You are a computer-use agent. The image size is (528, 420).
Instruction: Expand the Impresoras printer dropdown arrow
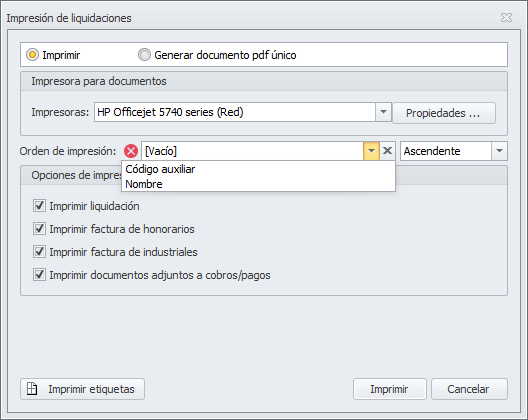pos(383,112)
